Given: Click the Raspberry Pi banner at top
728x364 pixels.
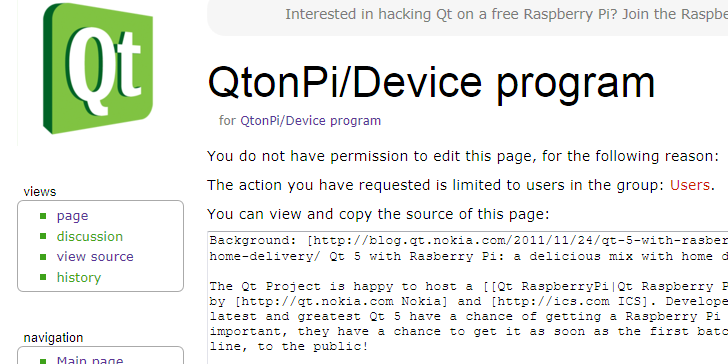Looking at the screenshot, I should tap(468, 16).
